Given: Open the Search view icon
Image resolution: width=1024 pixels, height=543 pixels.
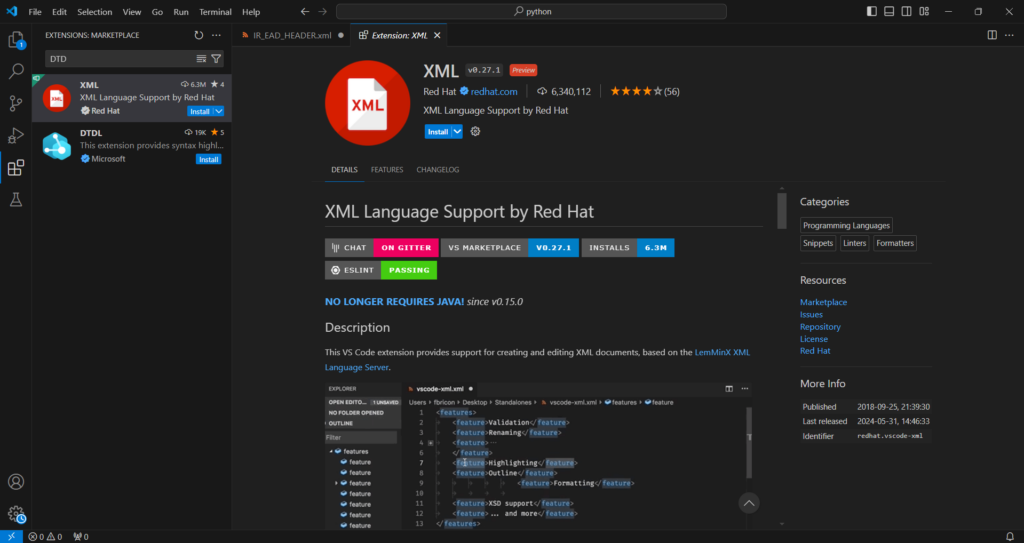Looking at the screenshot, I should [x=16, y=71].
